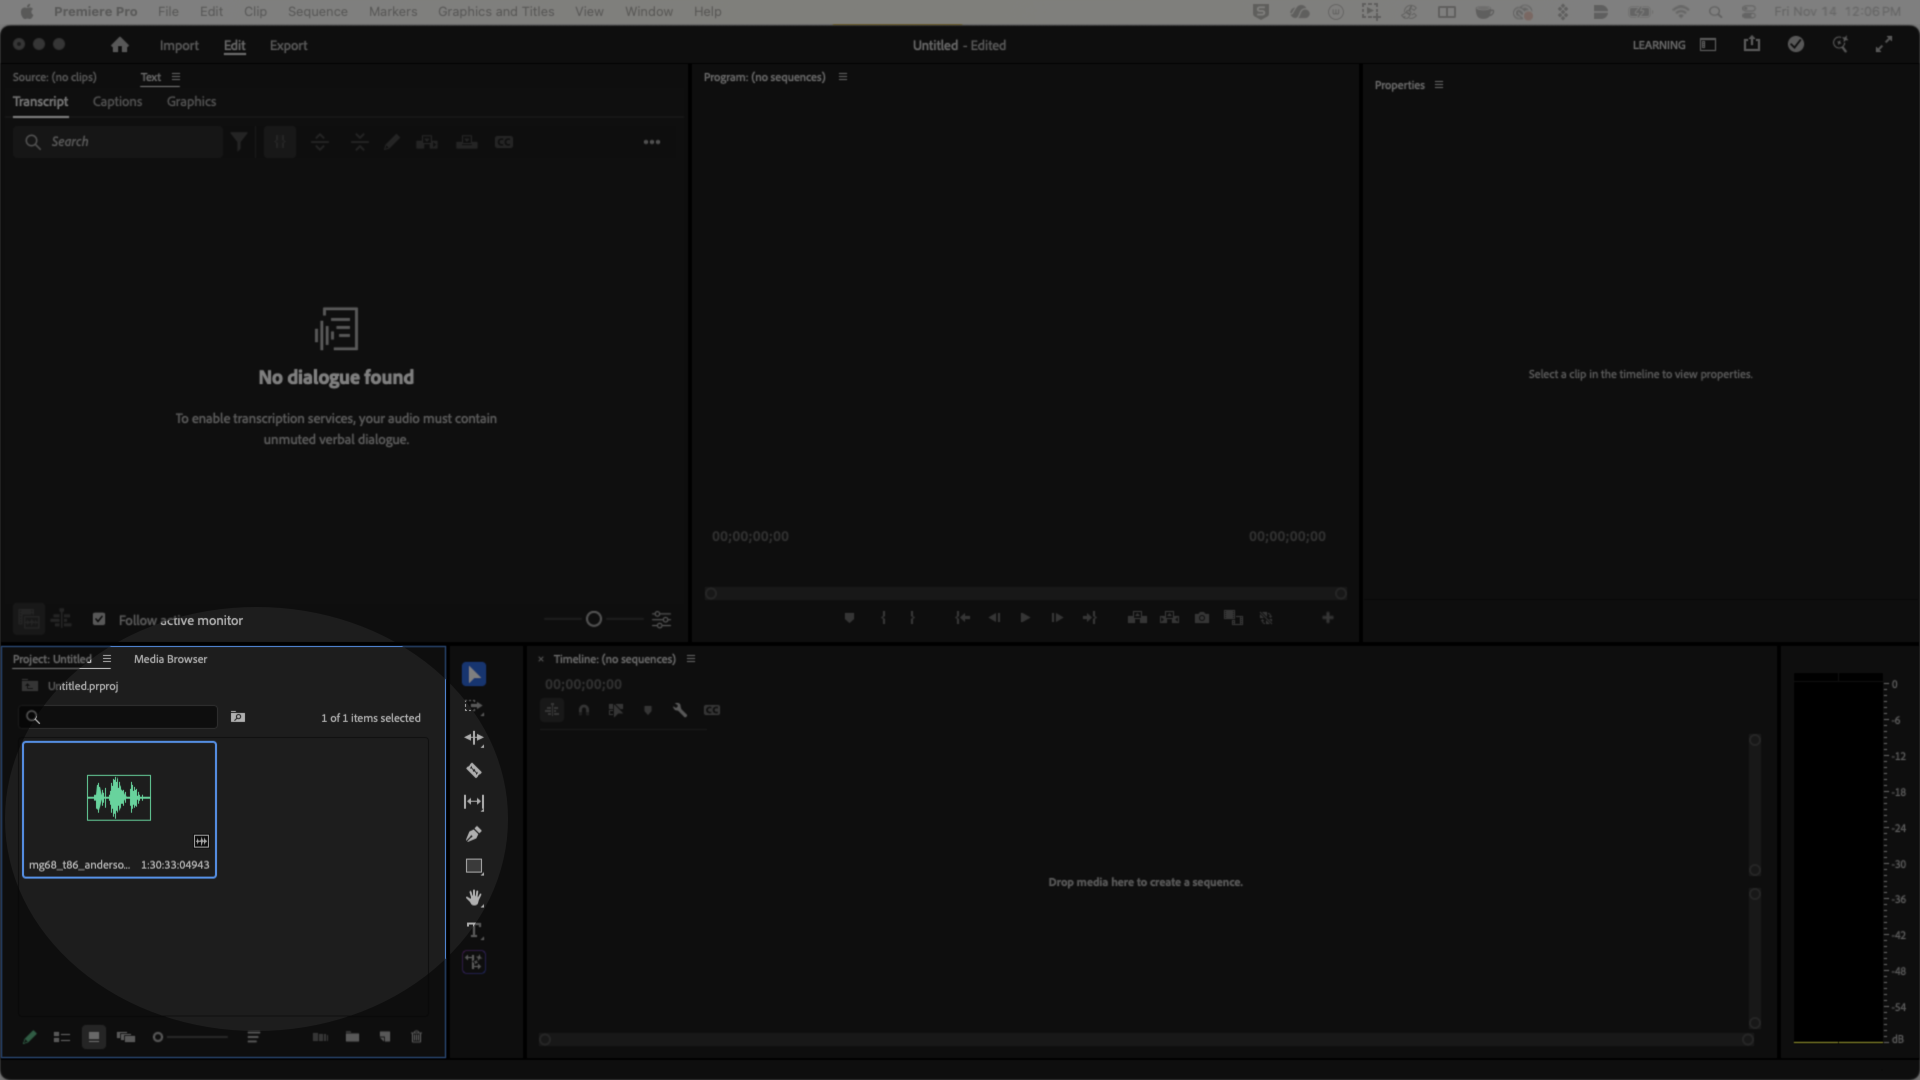Click the Export button in header
The image size is (1920, 1080).
pos(288,46)
